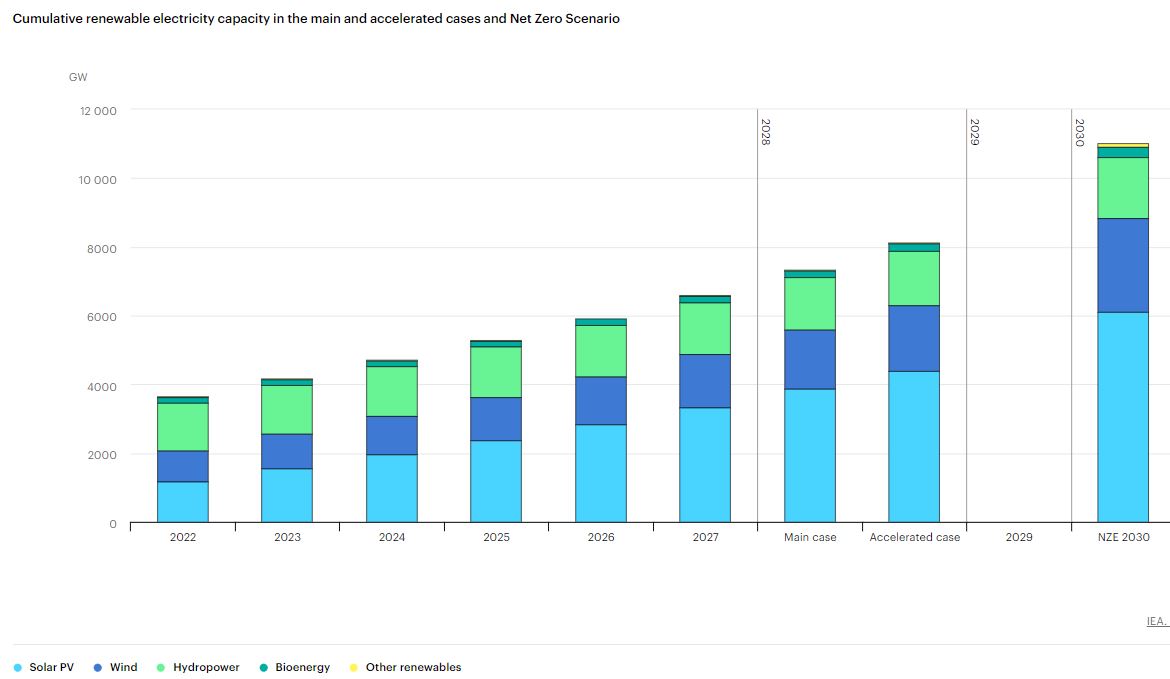1170x679 pixels.
Task: Select Solar PV segment of 2027 bar
Action: [705, 464]
